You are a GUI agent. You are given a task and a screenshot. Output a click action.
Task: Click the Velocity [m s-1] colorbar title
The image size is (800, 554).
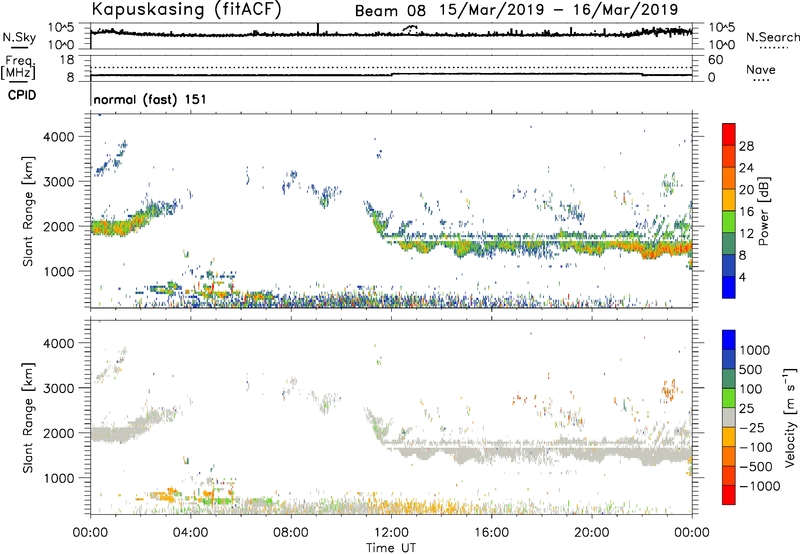tap(790, 417)
